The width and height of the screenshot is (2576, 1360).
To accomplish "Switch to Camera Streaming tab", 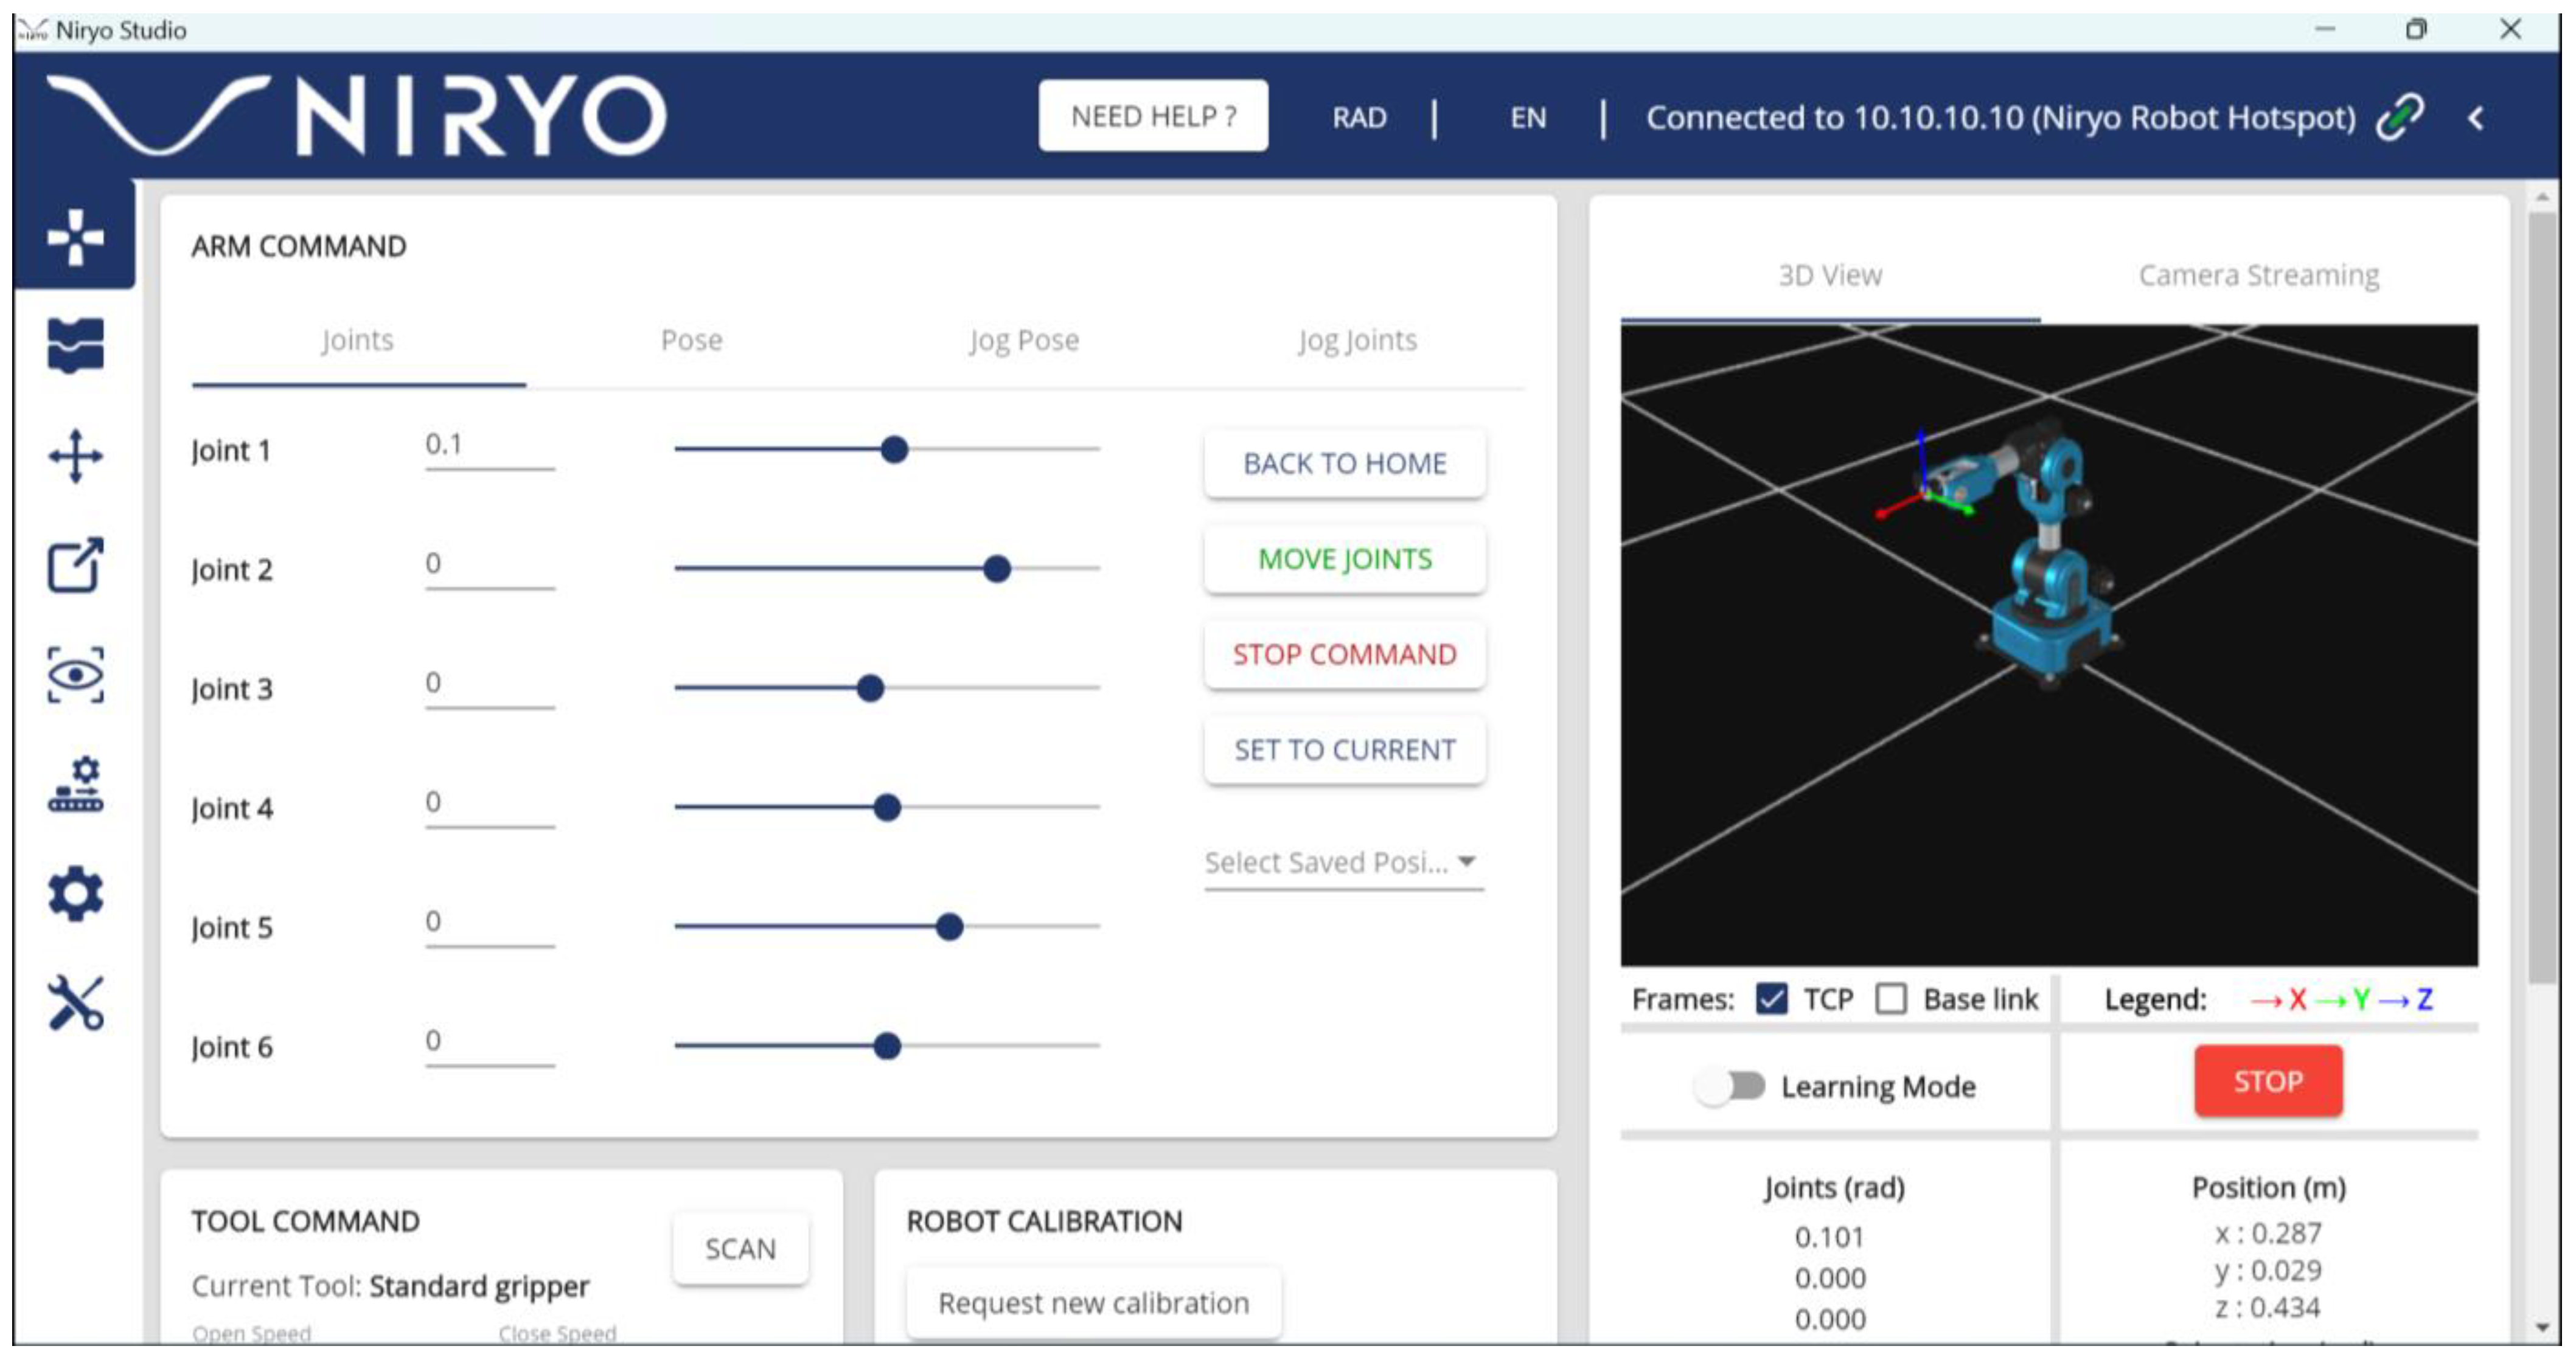I will pos(2258,275).
